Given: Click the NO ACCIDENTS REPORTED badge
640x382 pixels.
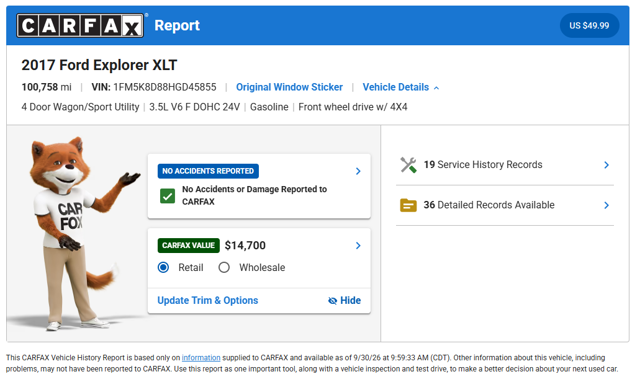Looking at the screenshot, I should [x=208, y=171].
